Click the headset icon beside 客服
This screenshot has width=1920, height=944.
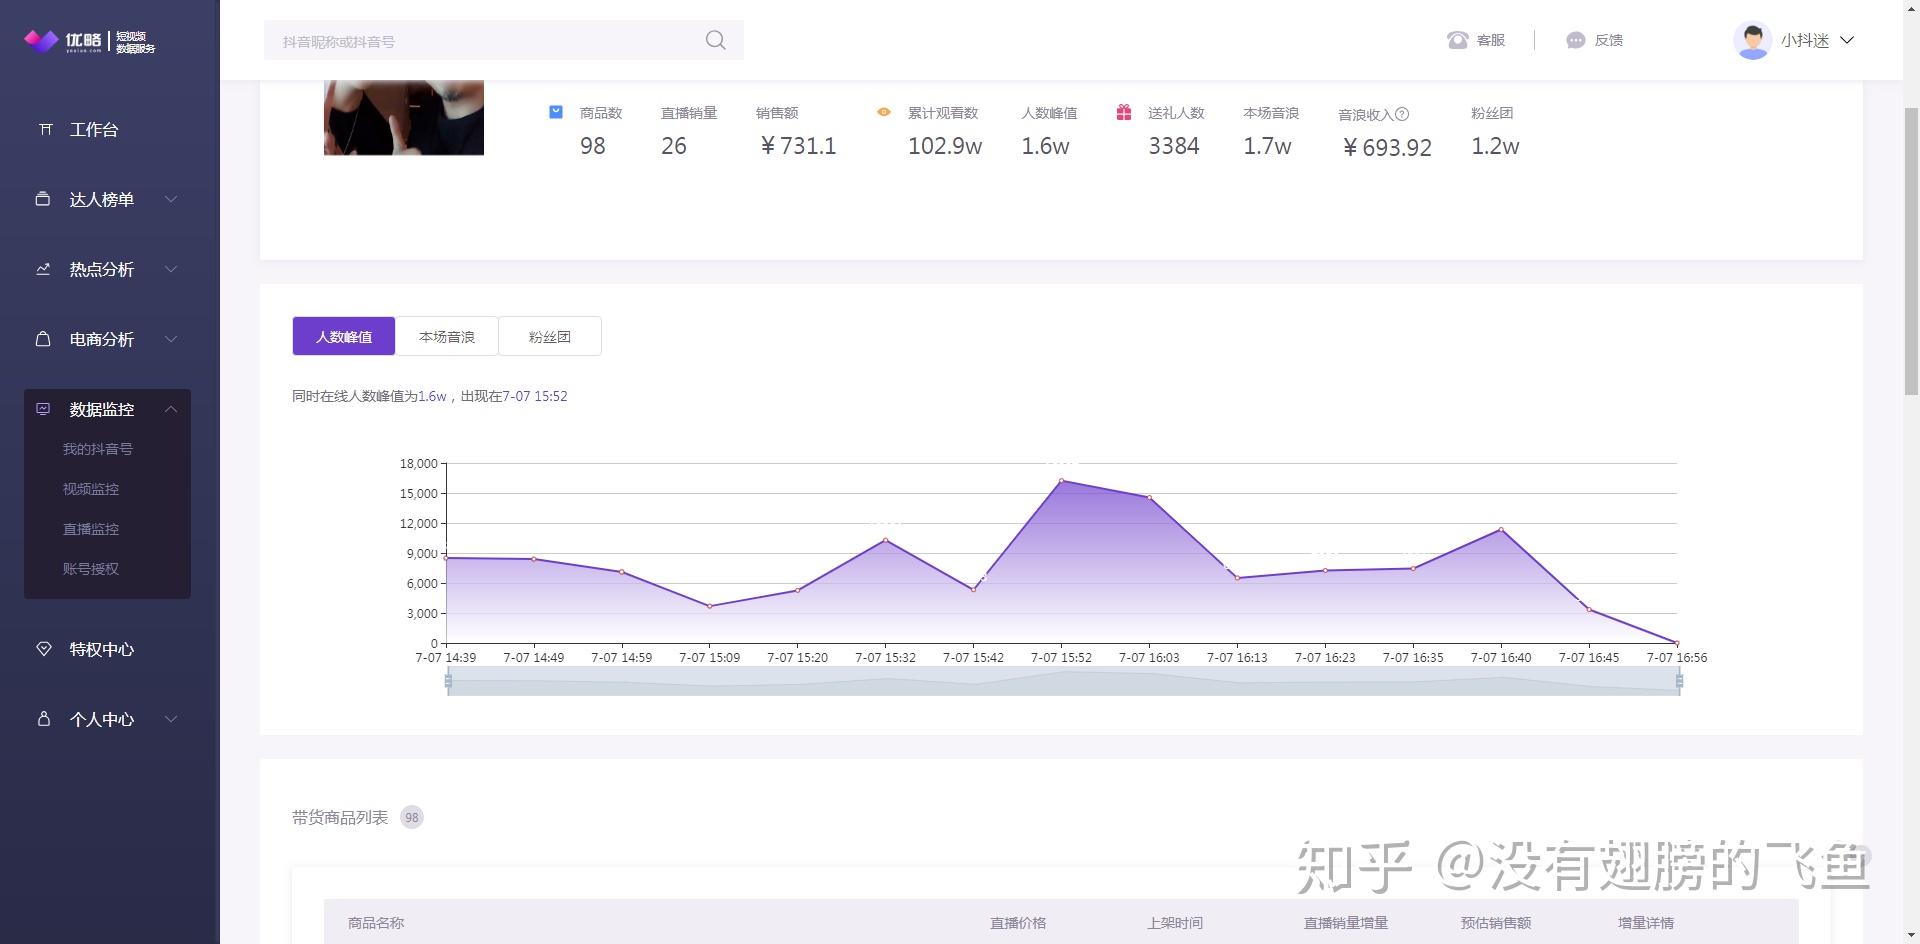click(x=1457, y=40)
